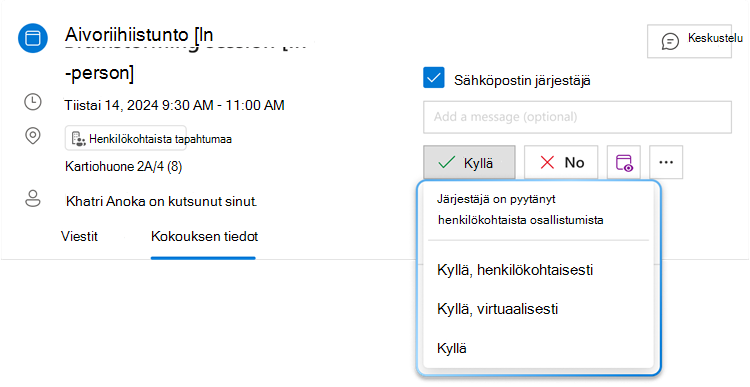Click the location pin icon
Viewport: 750px width, 387px height.
33,136
